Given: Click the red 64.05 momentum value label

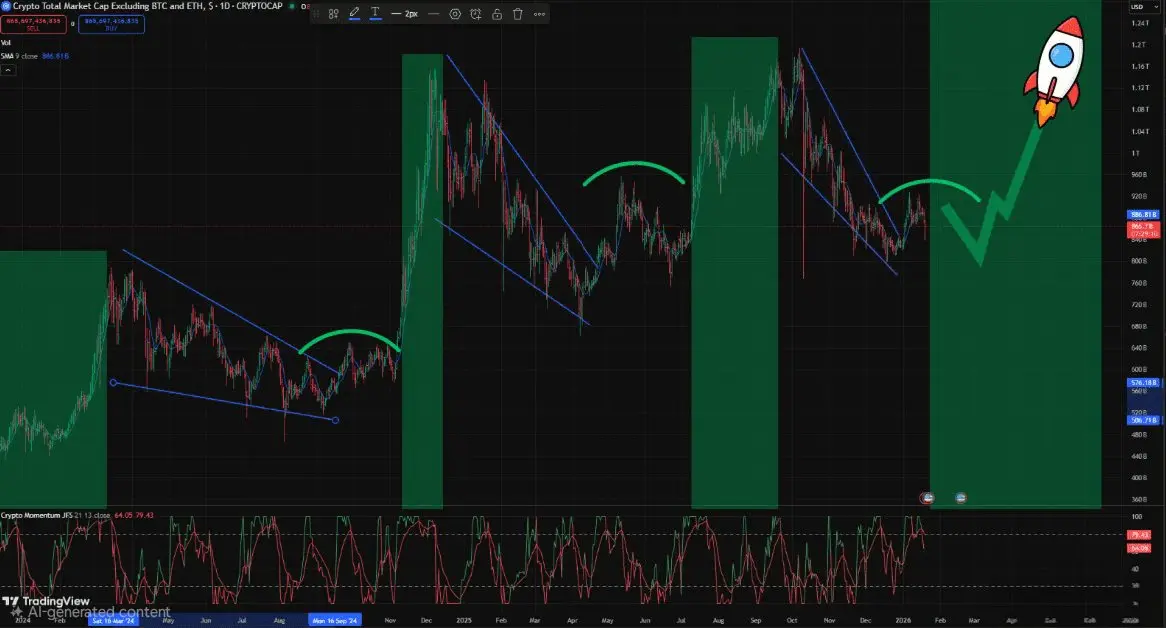Looking at the screenshot, I should (1139, 548).
